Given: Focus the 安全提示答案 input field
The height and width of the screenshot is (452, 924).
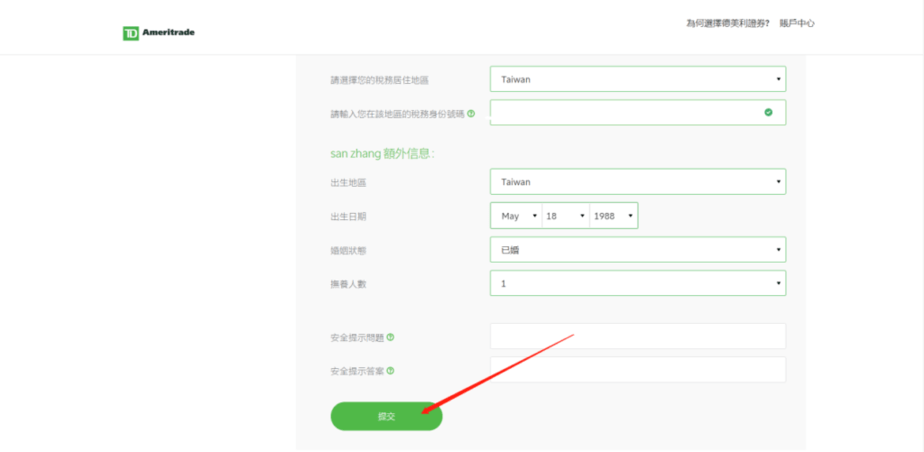Looking at the screenshot, I should pyautogui.click(x=638, y=369).
